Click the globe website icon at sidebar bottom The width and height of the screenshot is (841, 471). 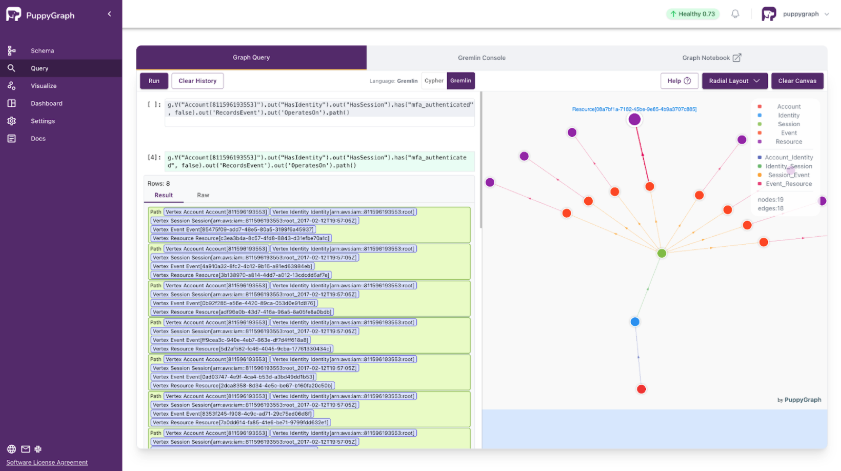coord(11,449)
